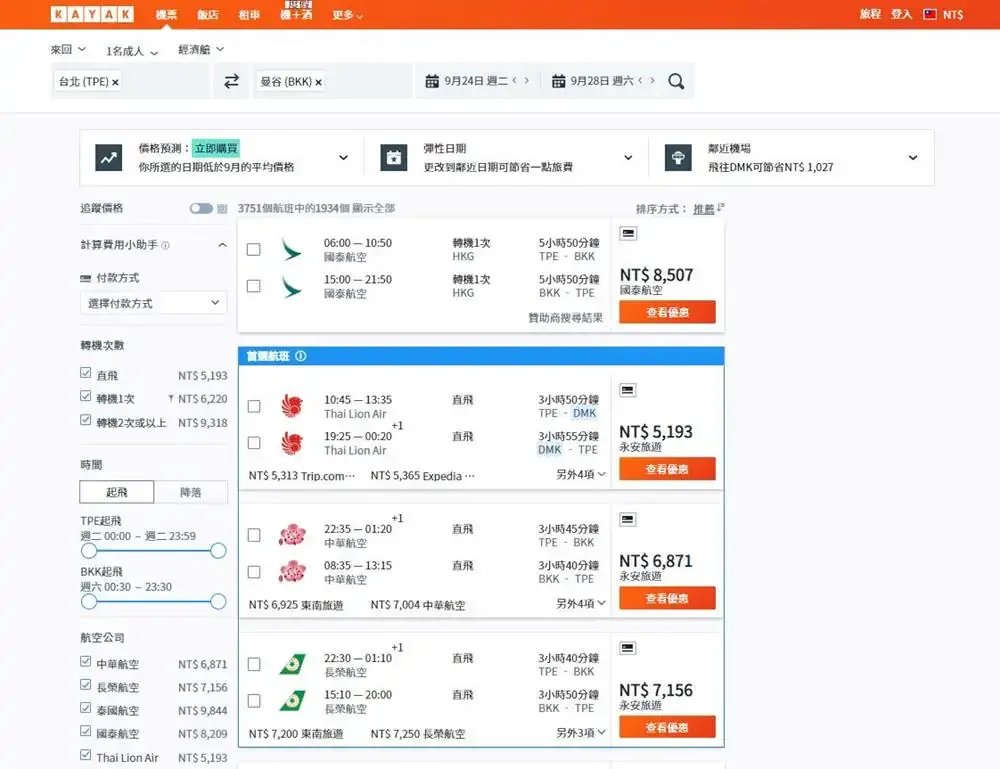Image resolution: width=1000 pixels, height=769 pixels.
Task: Open the 租車 car rental tab
Action: point(249,15)
